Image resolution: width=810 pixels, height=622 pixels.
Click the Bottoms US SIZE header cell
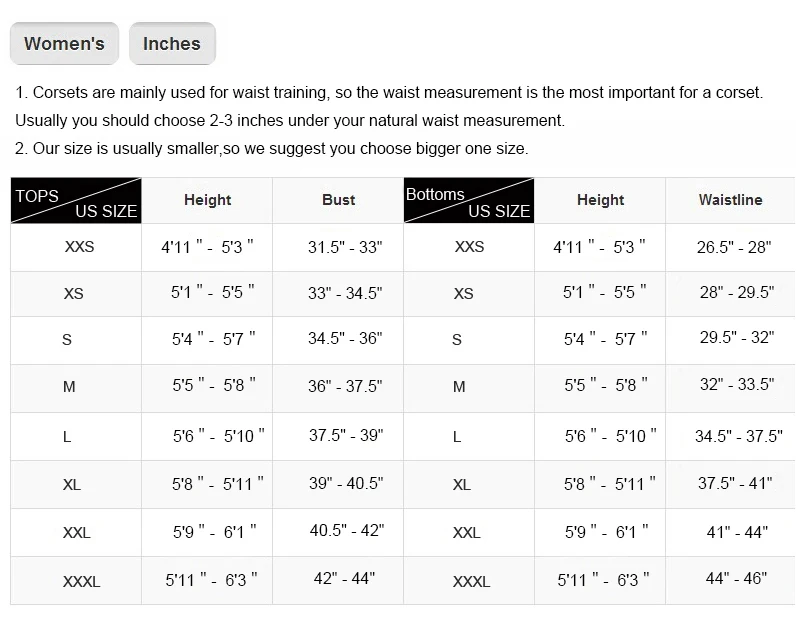(468, 201)
